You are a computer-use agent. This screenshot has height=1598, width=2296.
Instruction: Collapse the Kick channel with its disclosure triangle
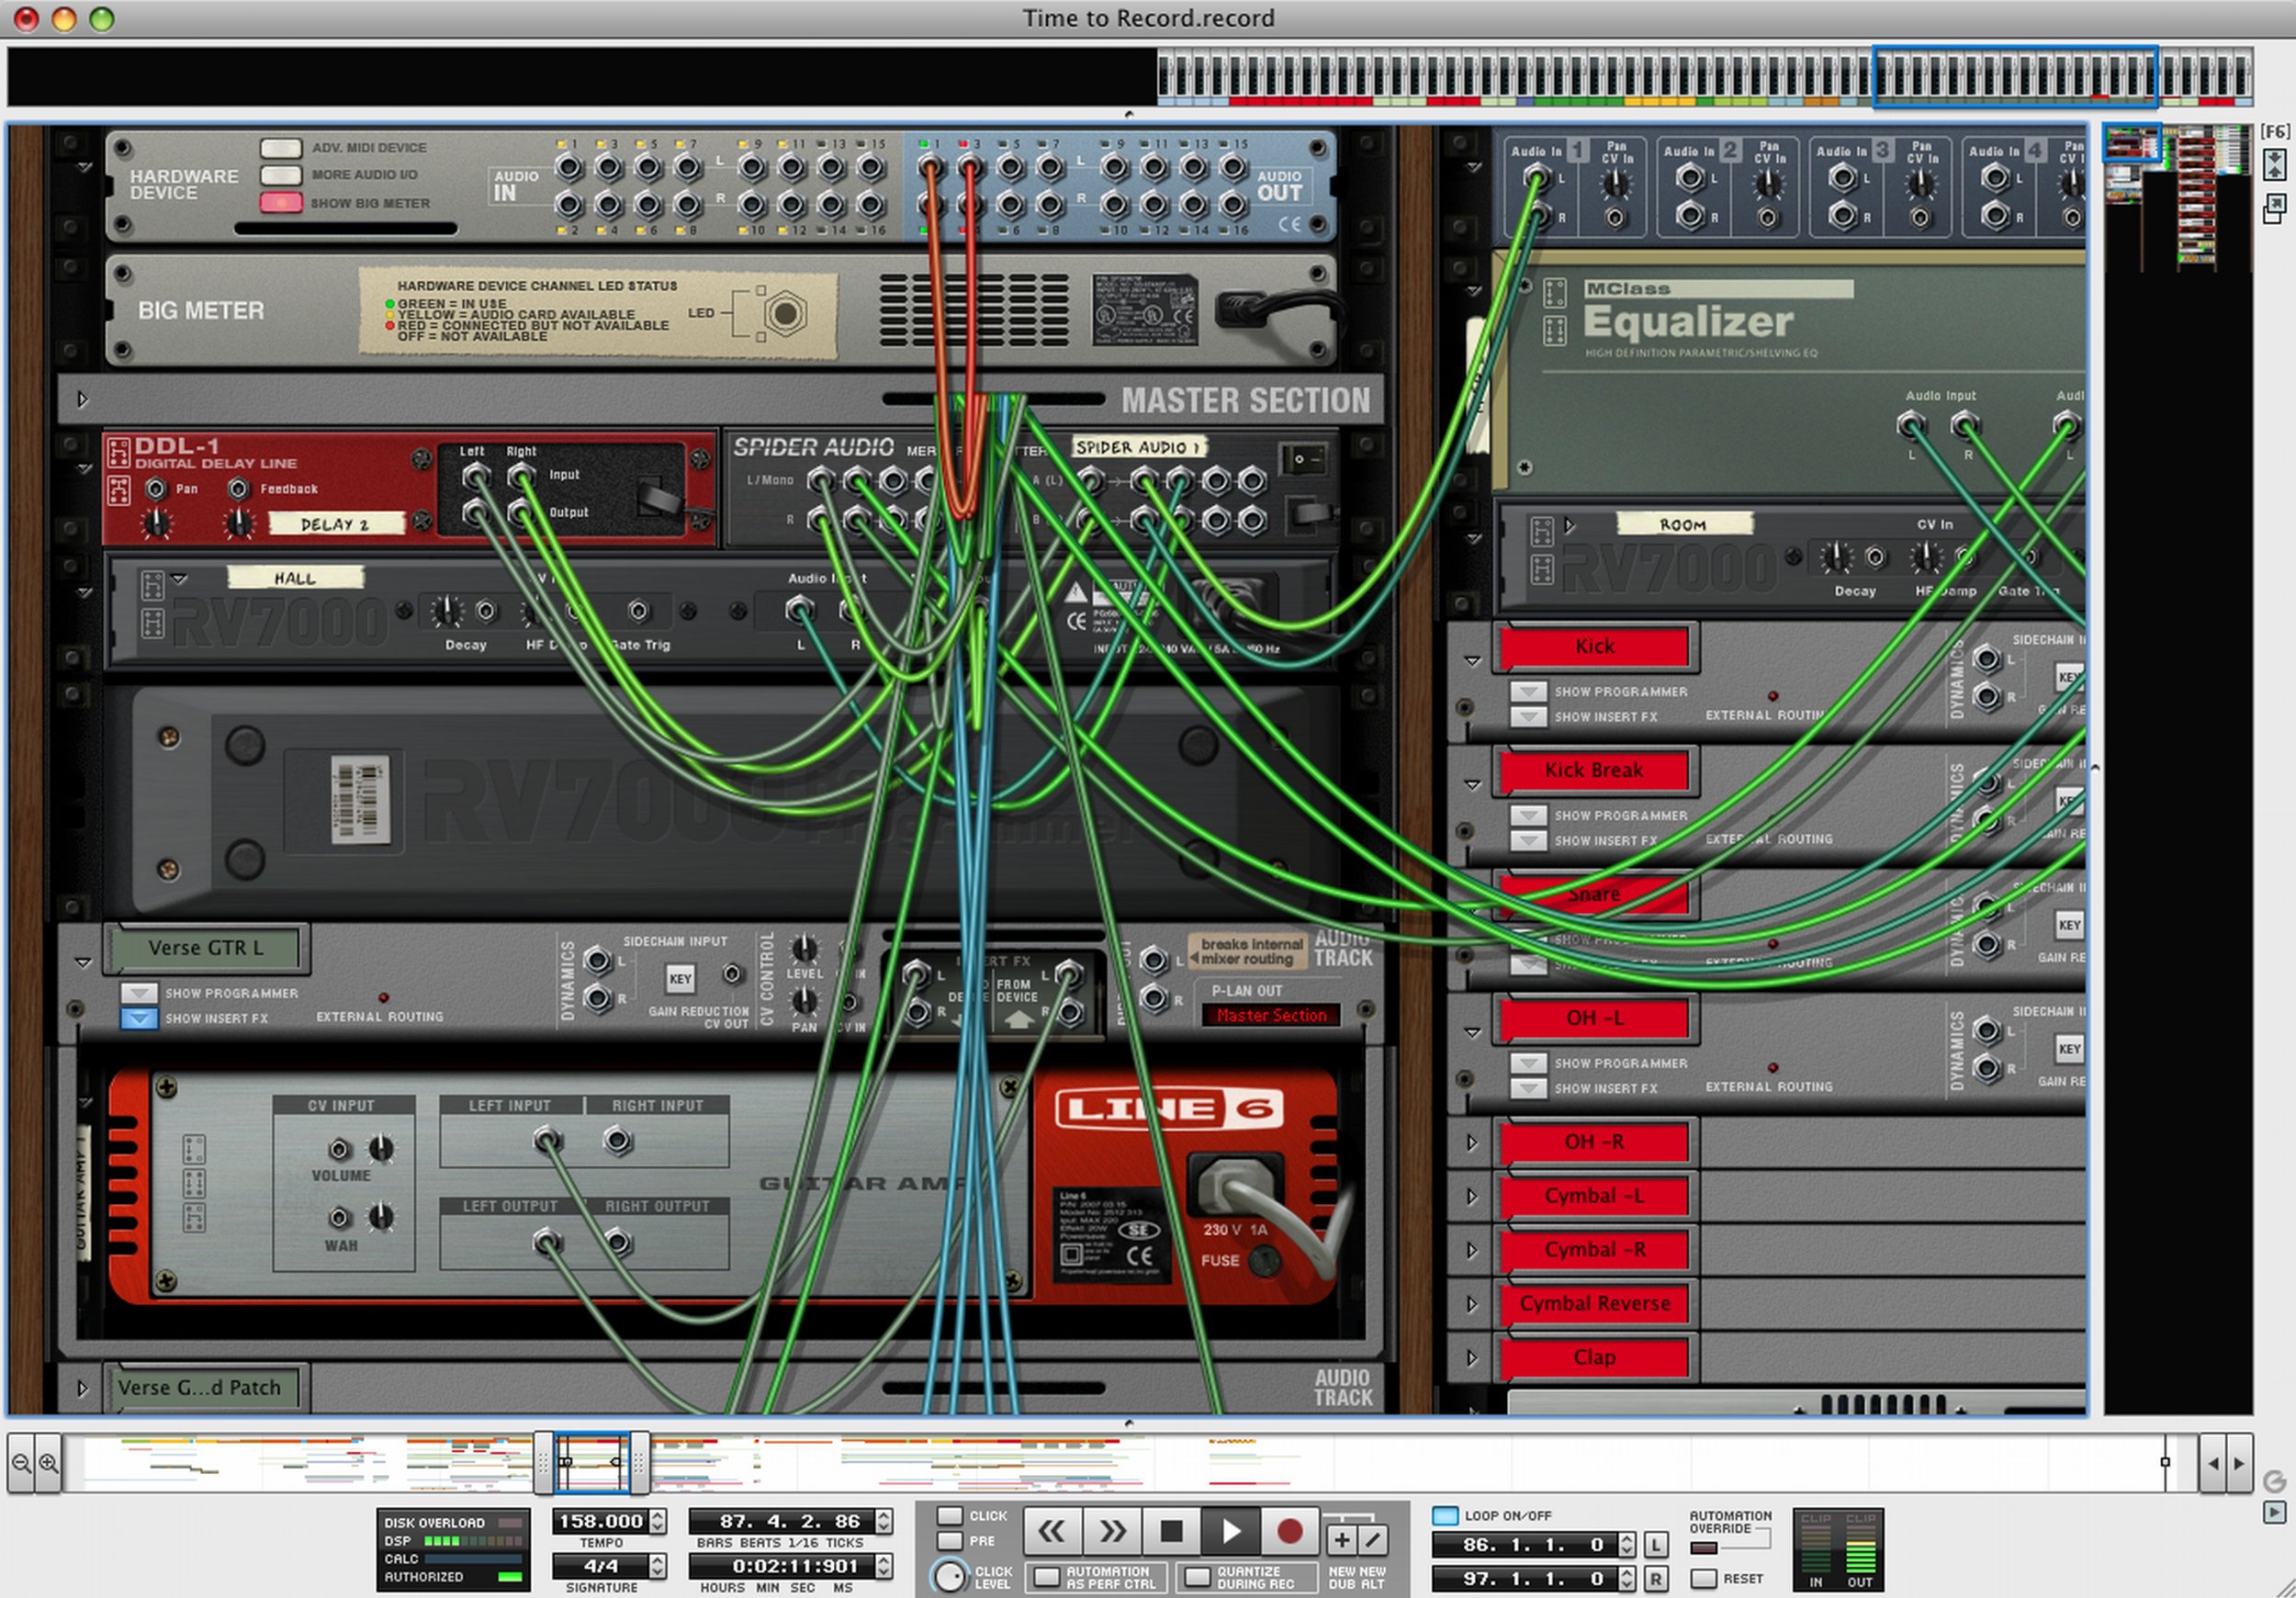pyautogui.click(x=1472, y=661)
